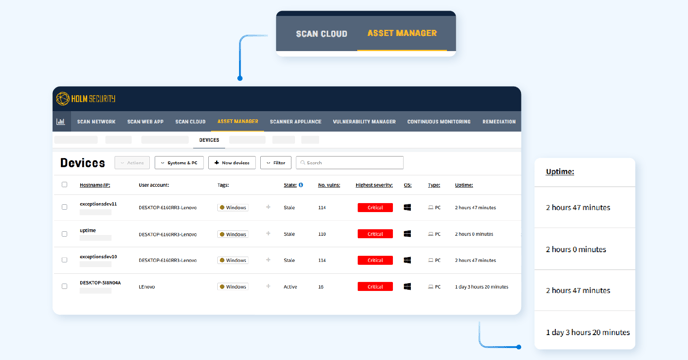Image resolution: width=688 pixels, height=360 pixels.
Task: Click the Critical badge for uptime device
Action: (x=375, y=234)
